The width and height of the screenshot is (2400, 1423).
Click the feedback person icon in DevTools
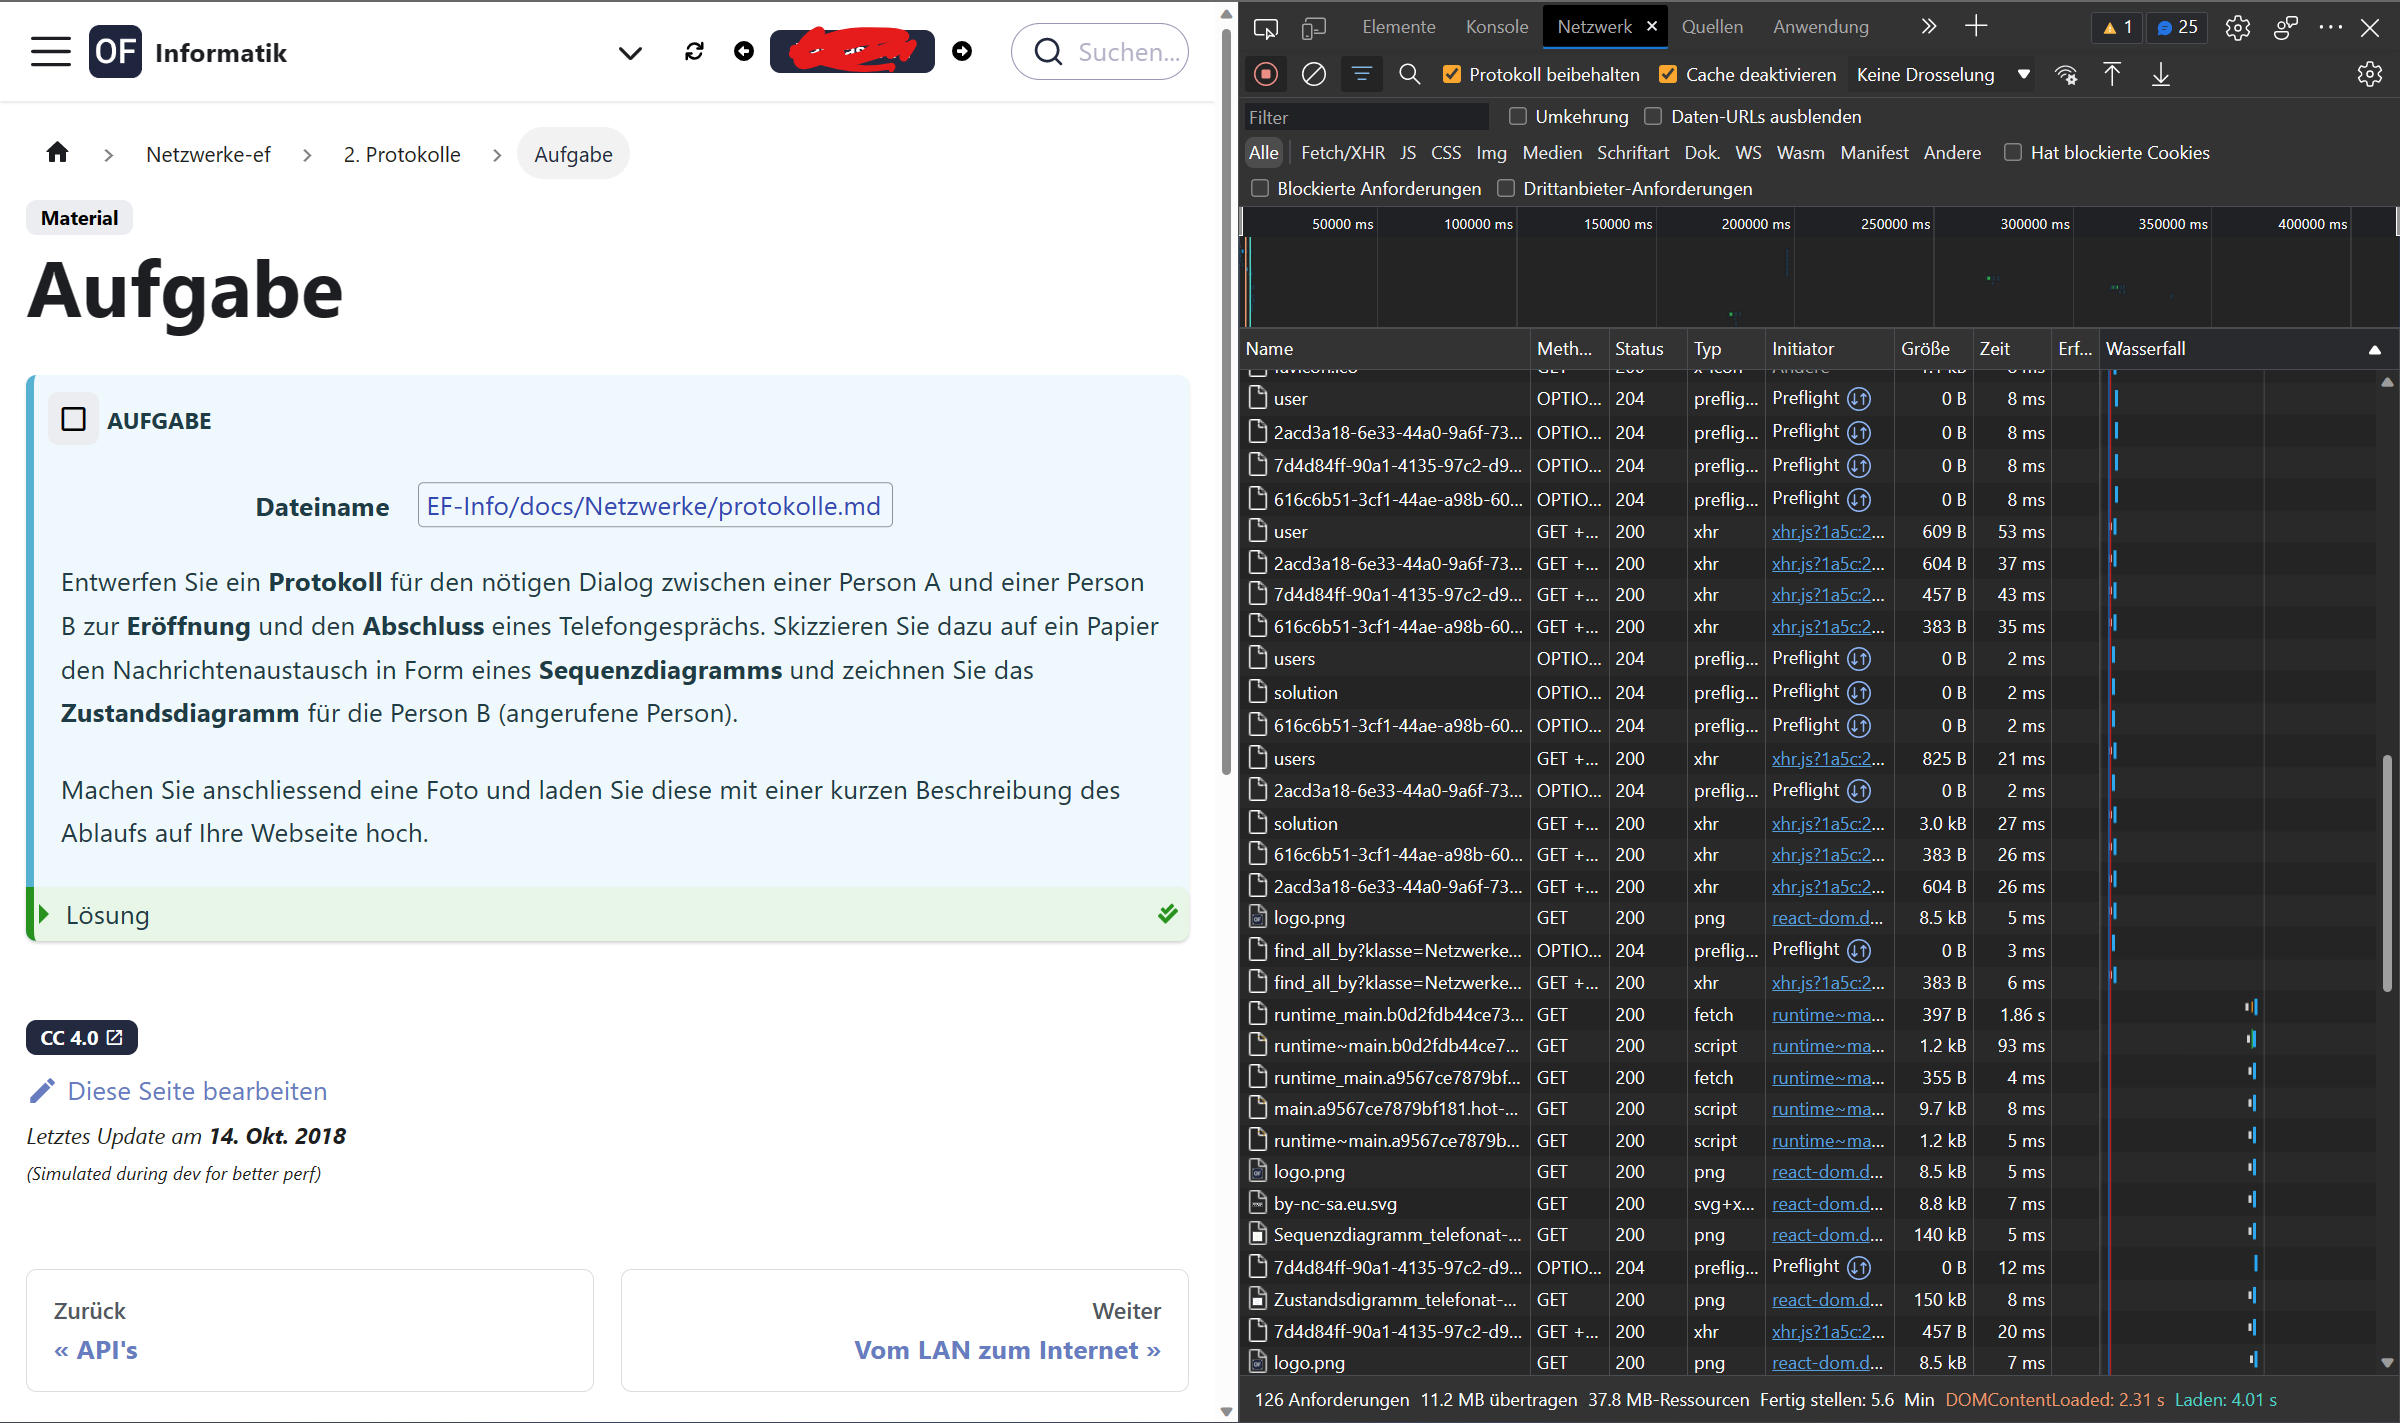(x=2286, y=27)
